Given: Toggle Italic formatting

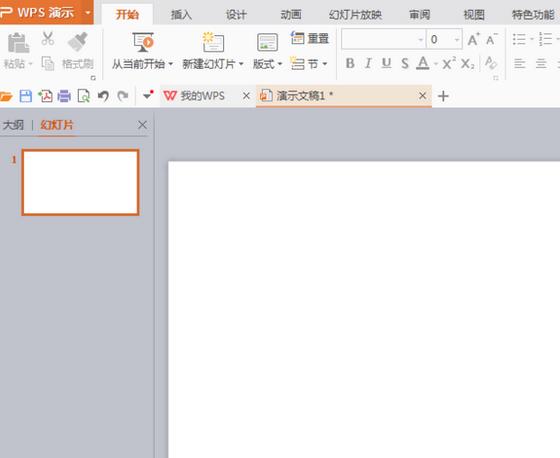Looking at the screenshot, I should pos(368,64).
